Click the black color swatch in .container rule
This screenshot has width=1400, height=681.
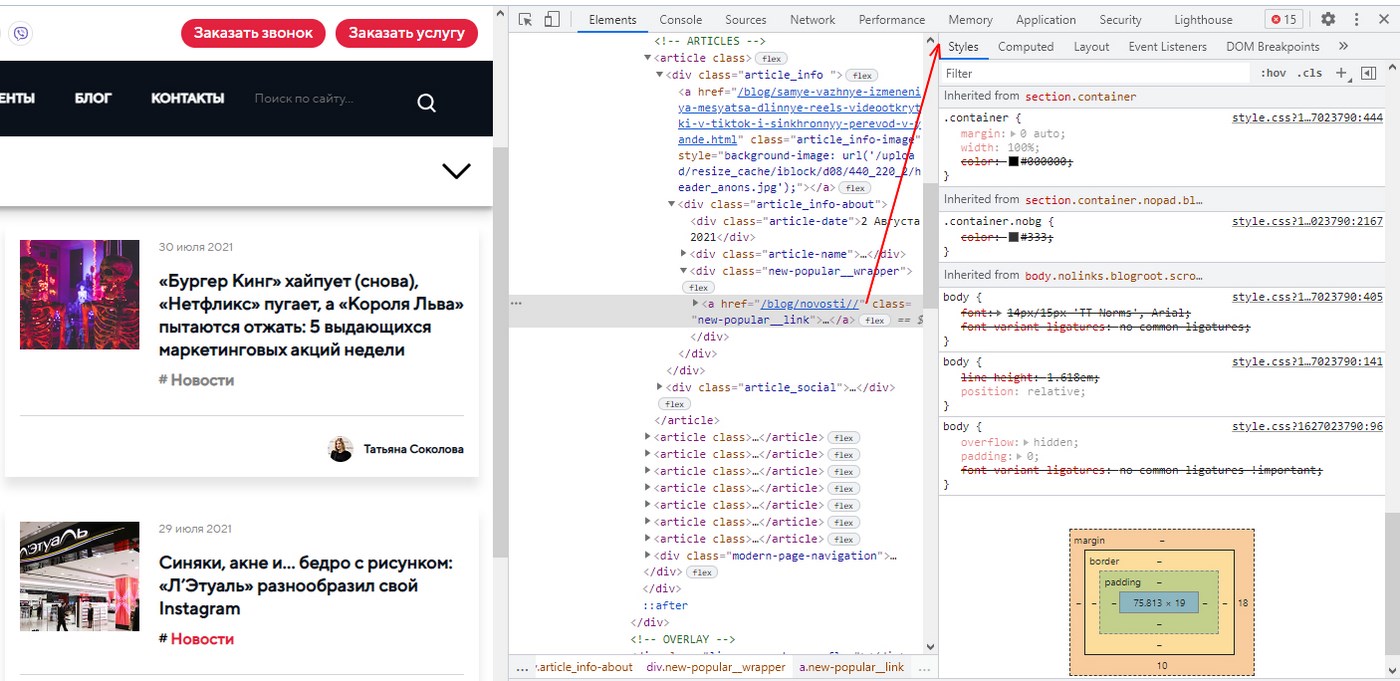pyautogui.click(x=1013, y=161)
